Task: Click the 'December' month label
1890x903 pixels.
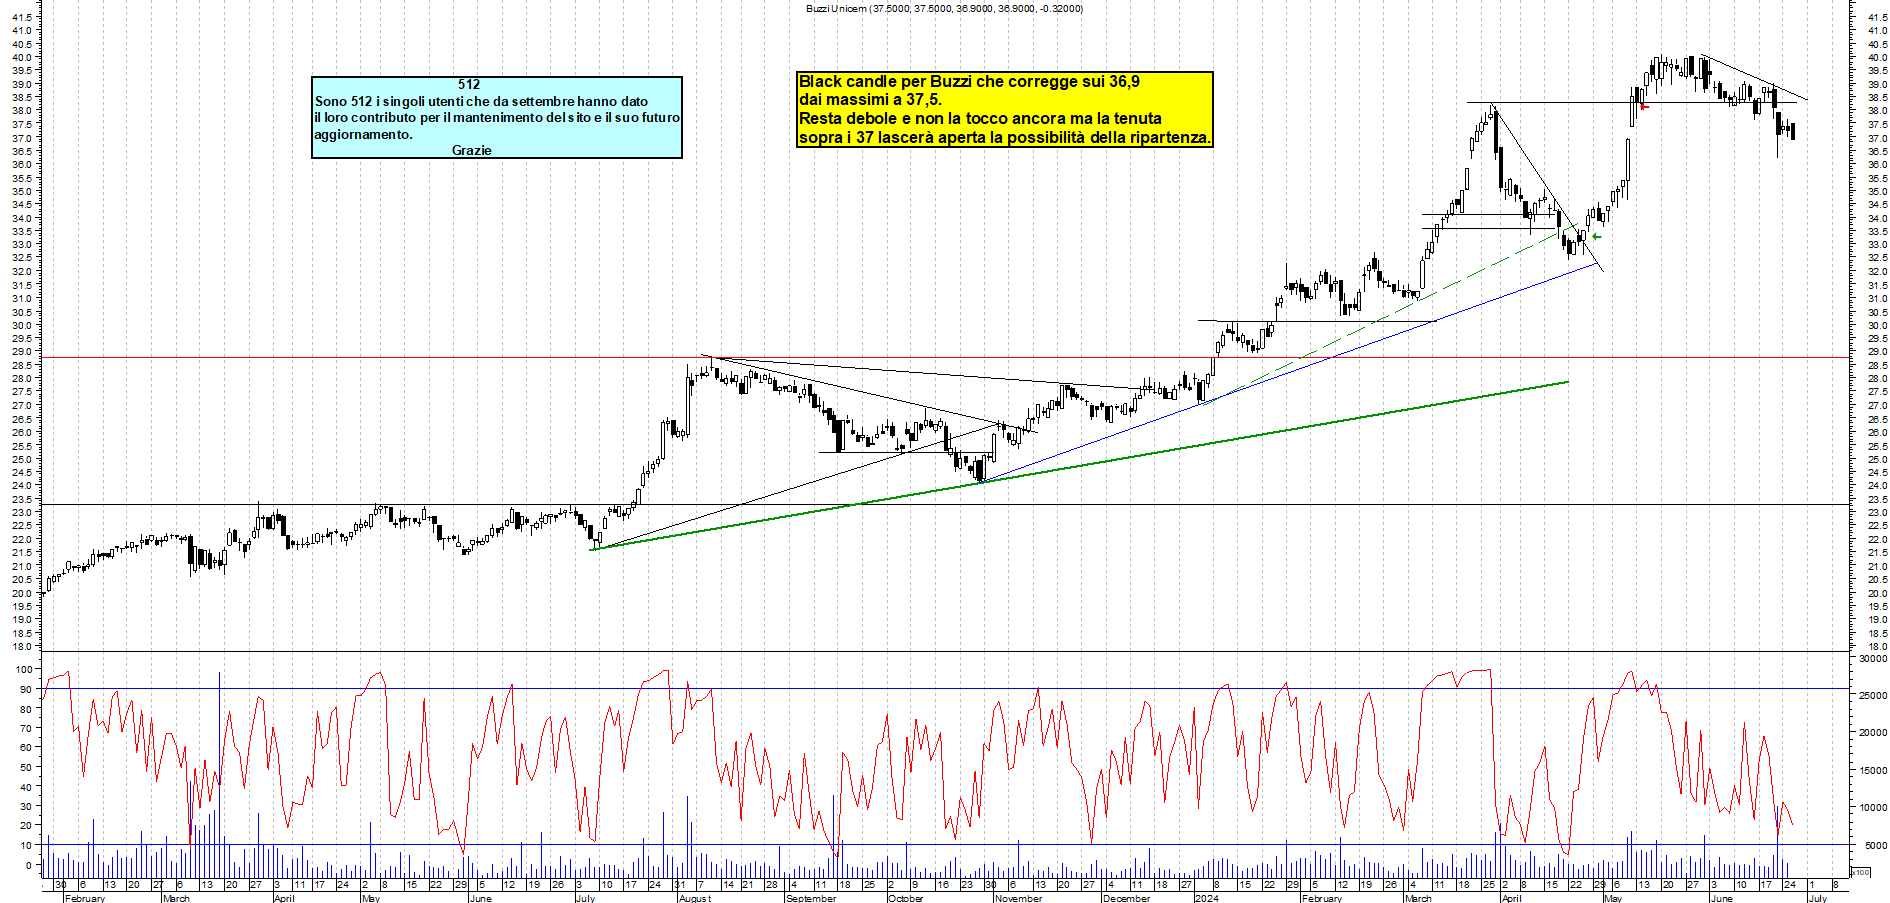Action: pos(1126,898)
